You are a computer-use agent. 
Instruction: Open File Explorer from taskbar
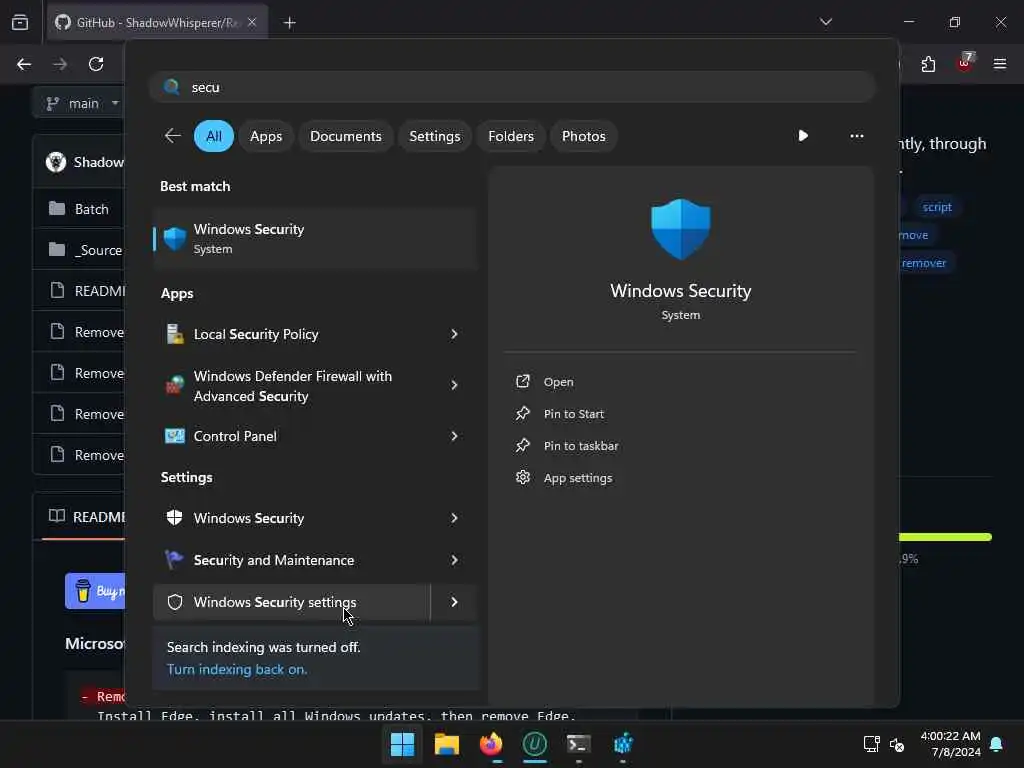click(447, 744)
